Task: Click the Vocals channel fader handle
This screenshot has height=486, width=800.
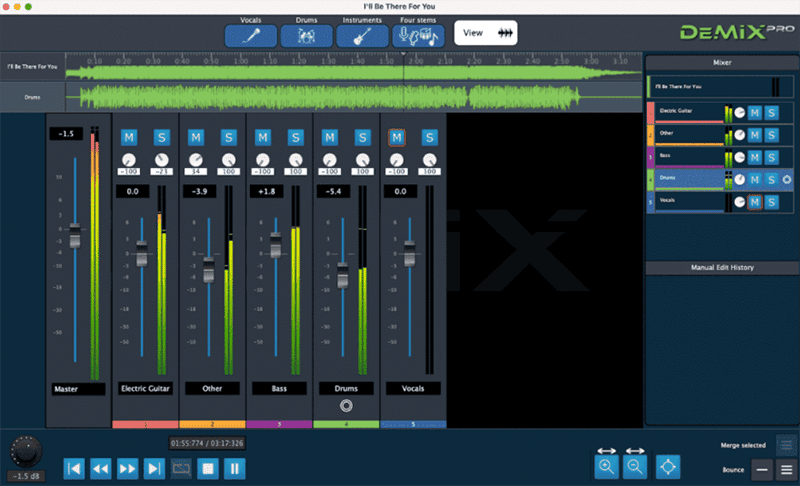Action: 410,253
